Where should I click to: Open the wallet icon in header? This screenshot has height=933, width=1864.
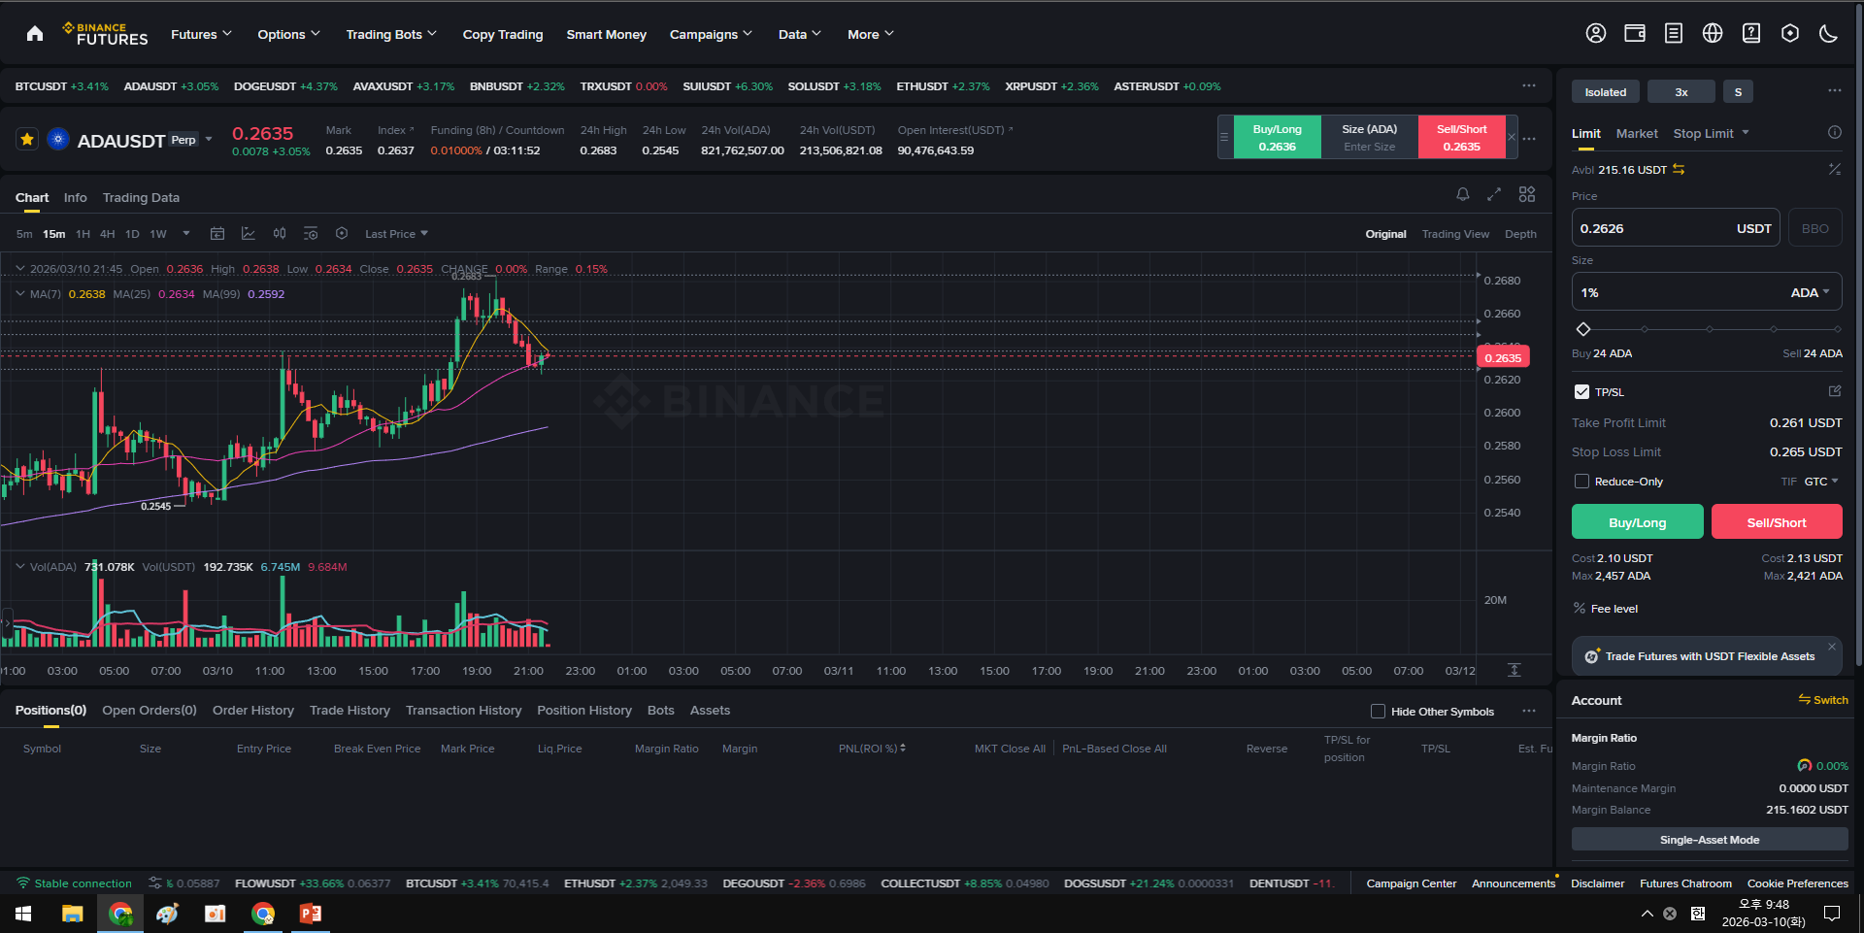click(x=1635, y=33)
